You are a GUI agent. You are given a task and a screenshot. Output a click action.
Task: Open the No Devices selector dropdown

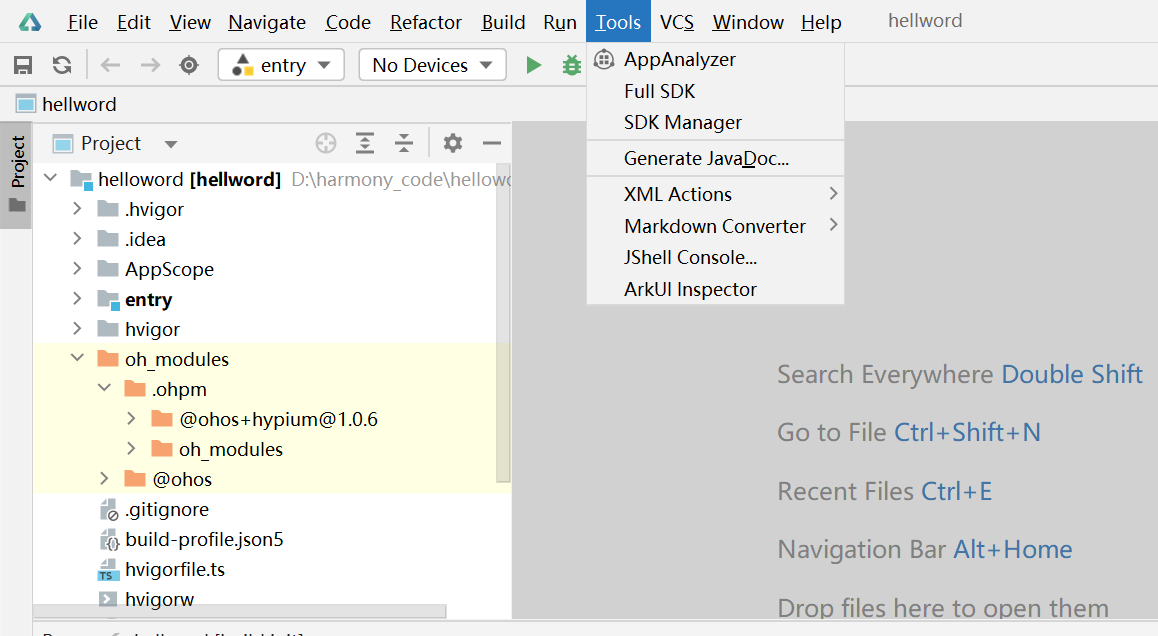pos(432,65)
